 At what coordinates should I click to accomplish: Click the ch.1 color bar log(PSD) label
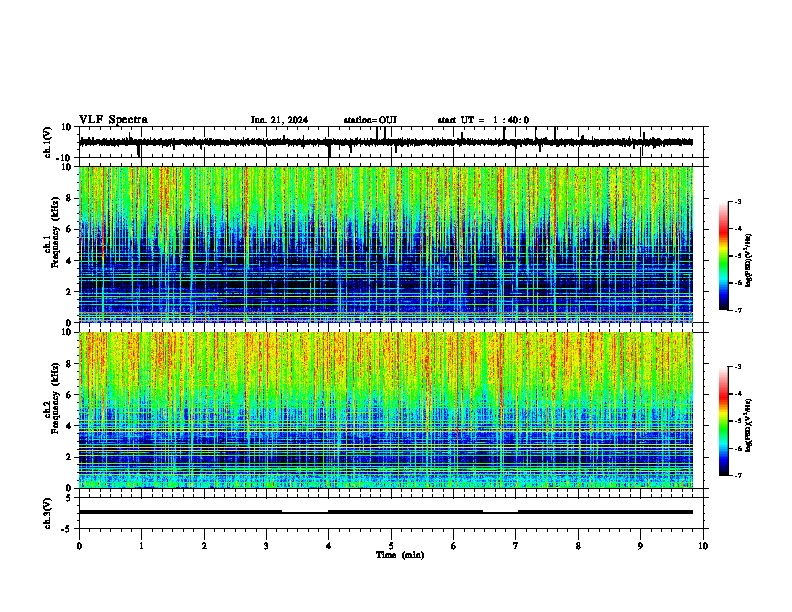748,261
